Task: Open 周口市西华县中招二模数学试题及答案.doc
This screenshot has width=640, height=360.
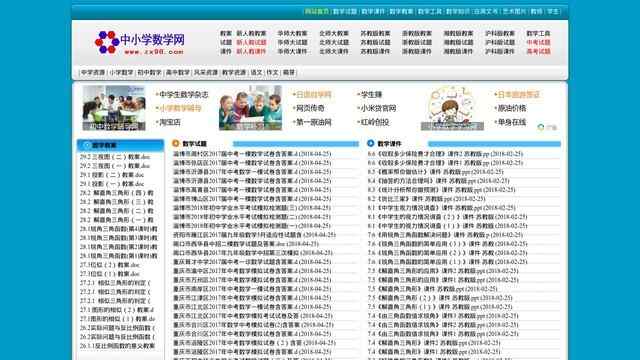Action: (246, 244)
